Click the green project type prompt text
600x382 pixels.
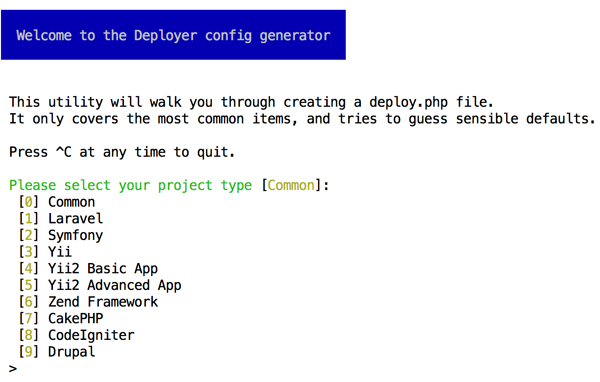click(x=130, y=186)
